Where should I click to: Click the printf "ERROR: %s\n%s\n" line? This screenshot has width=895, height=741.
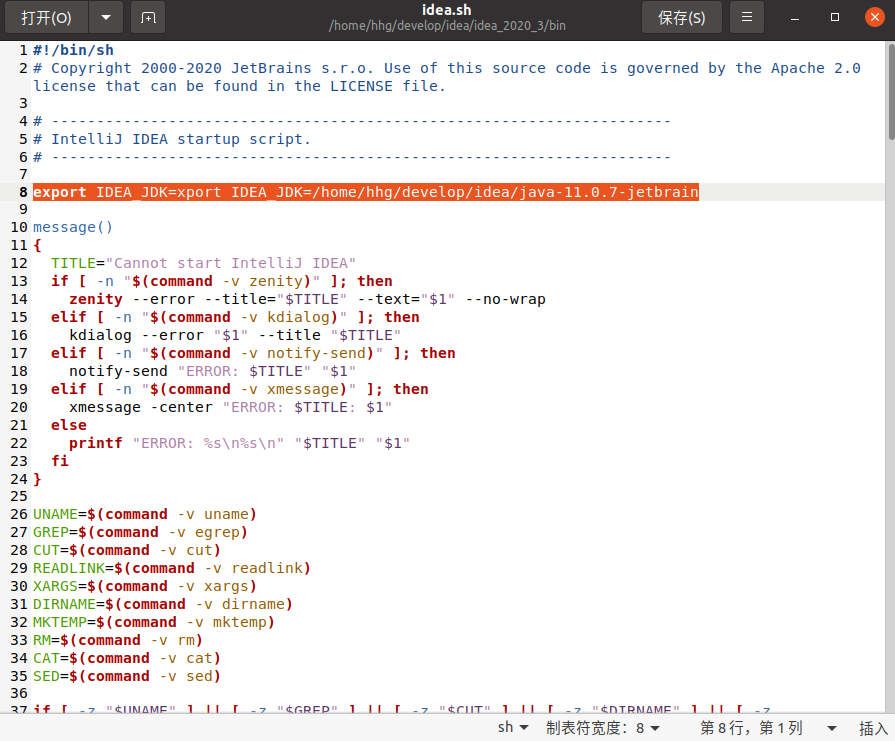click(239, 443)
